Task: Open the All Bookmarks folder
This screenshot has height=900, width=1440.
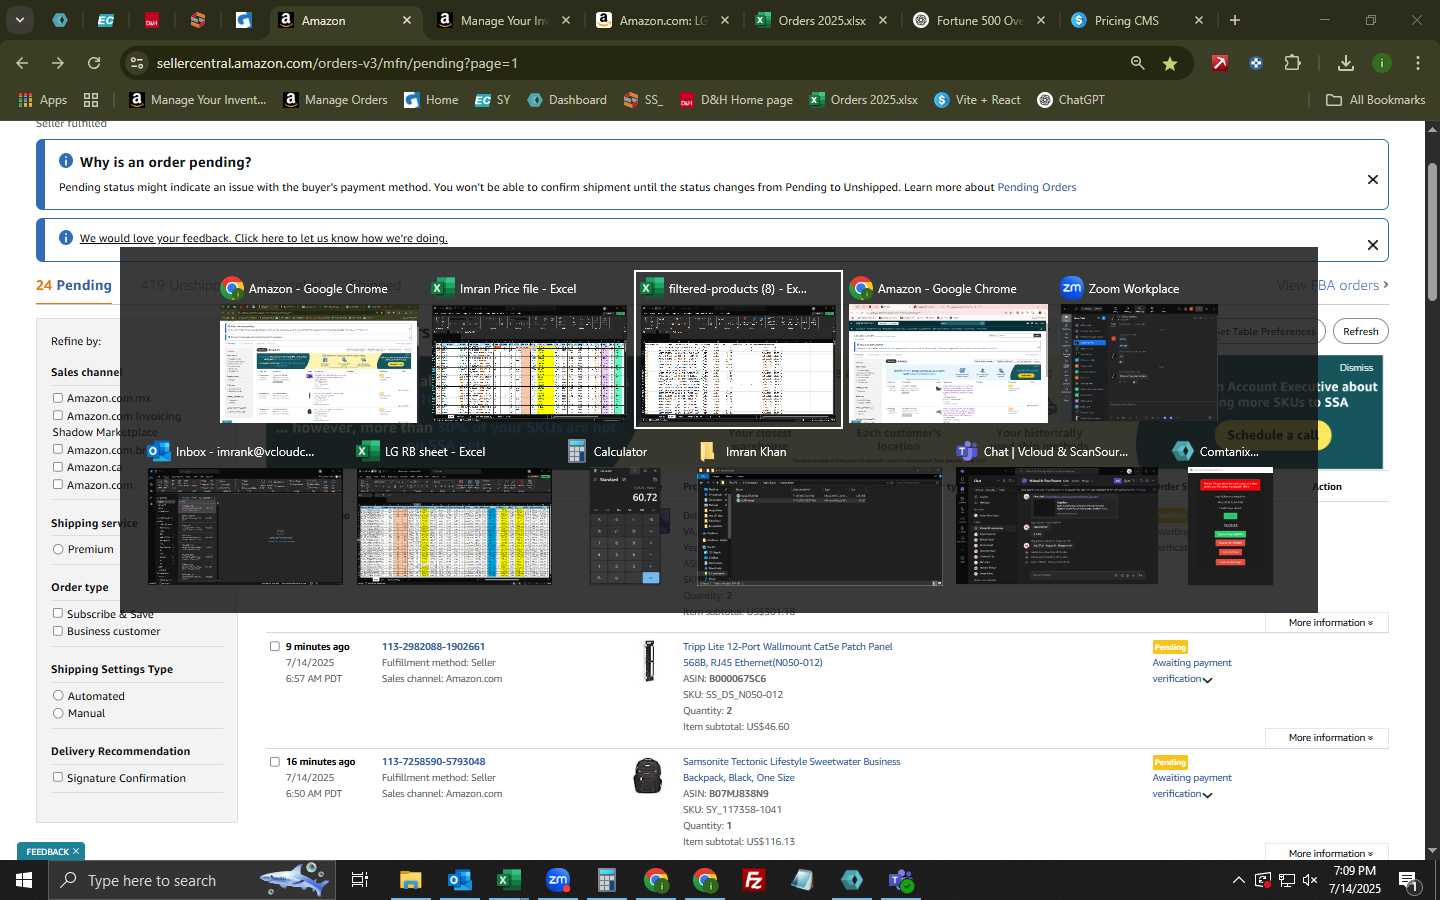Action: tap(1375, 100)
